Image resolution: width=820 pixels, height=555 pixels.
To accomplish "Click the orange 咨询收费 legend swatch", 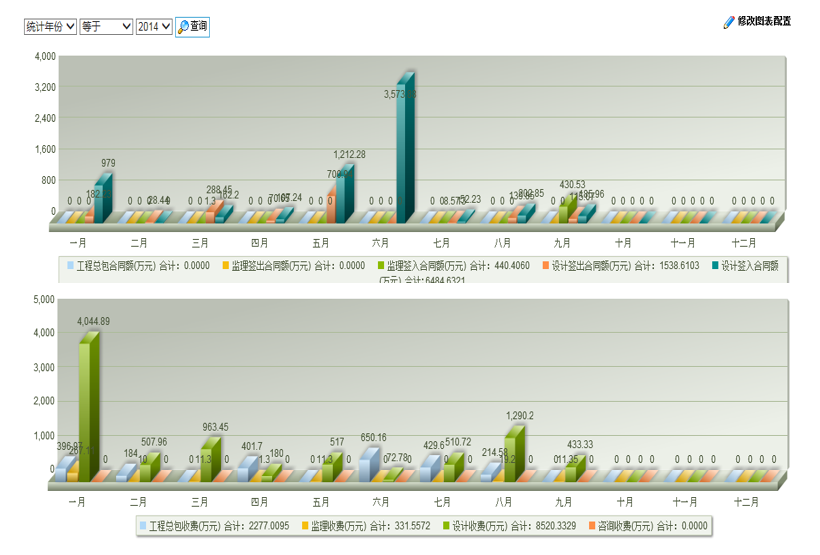I will (592, 524).
